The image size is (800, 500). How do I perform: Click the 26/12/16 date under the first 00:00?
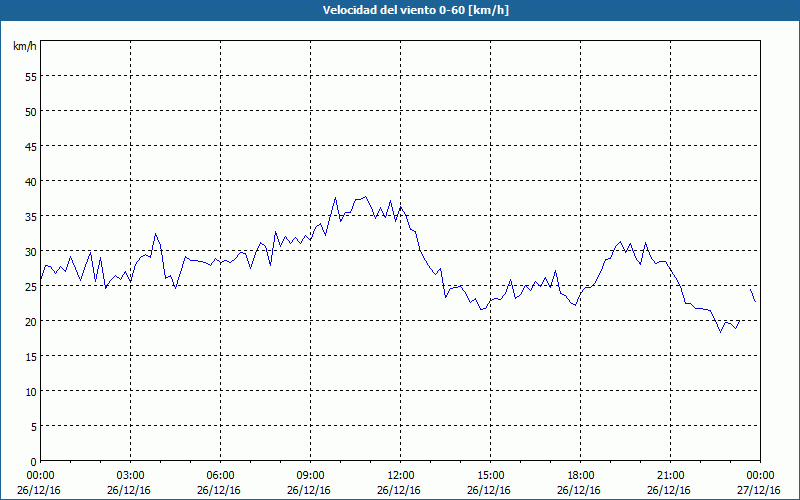[x=39, y=490]
